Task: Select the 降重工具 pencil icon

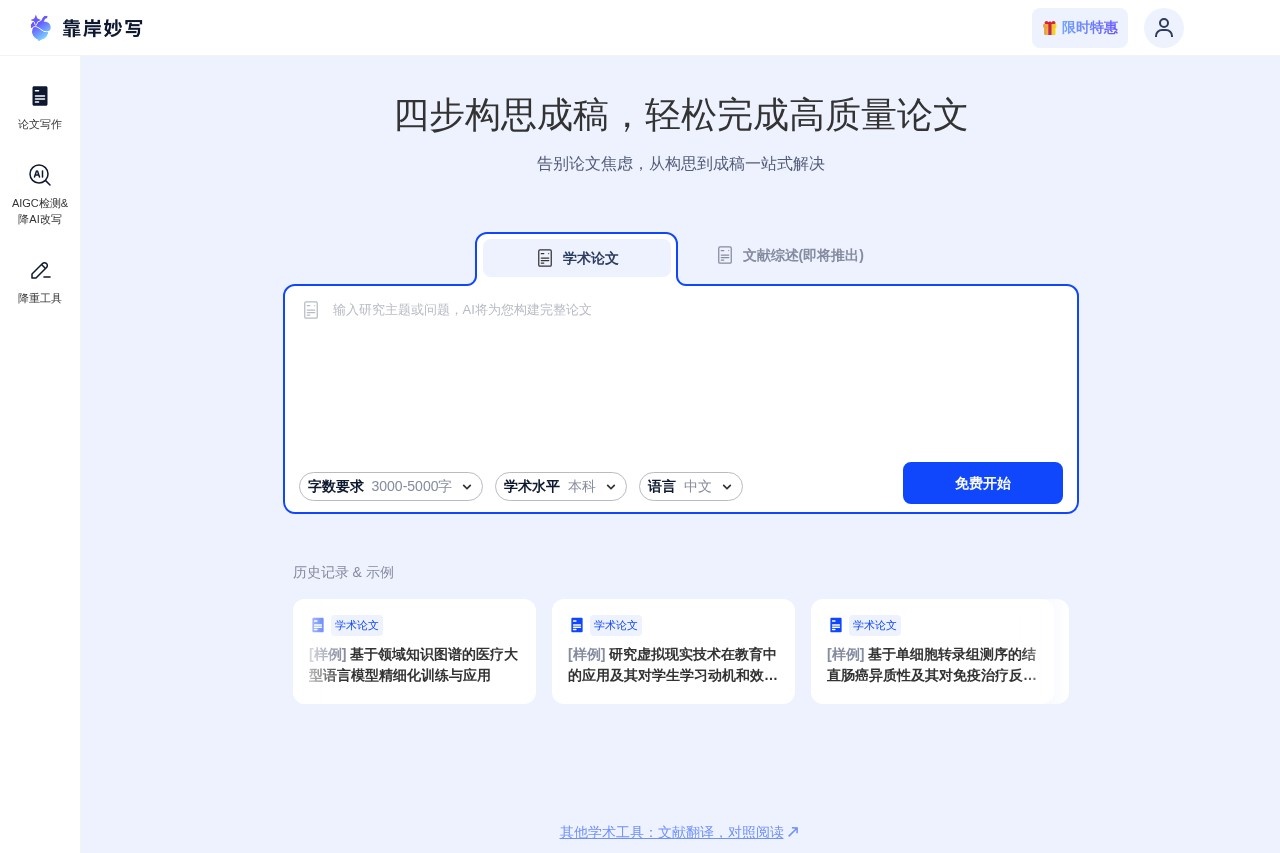Action: pos(40,271)
